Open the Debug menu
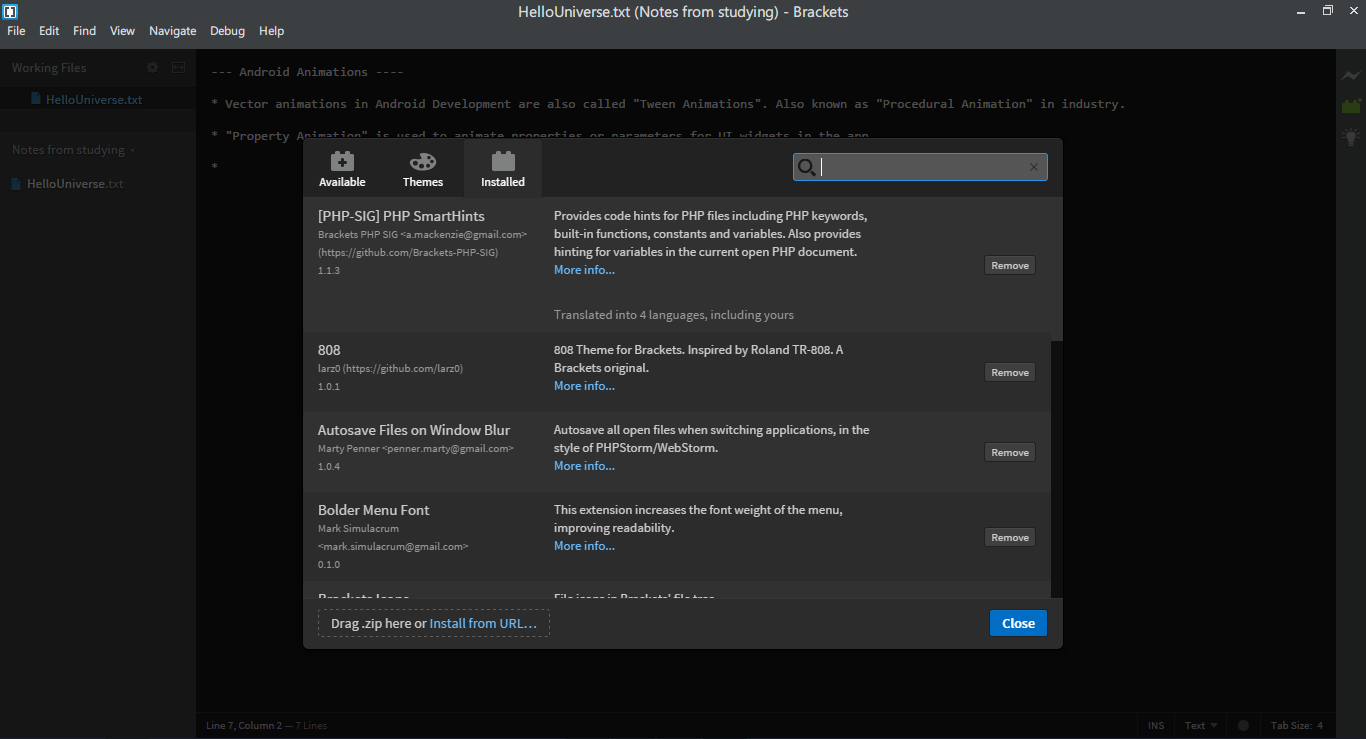1366x739 pixels. pyautogui.click(x=227, y=31)
